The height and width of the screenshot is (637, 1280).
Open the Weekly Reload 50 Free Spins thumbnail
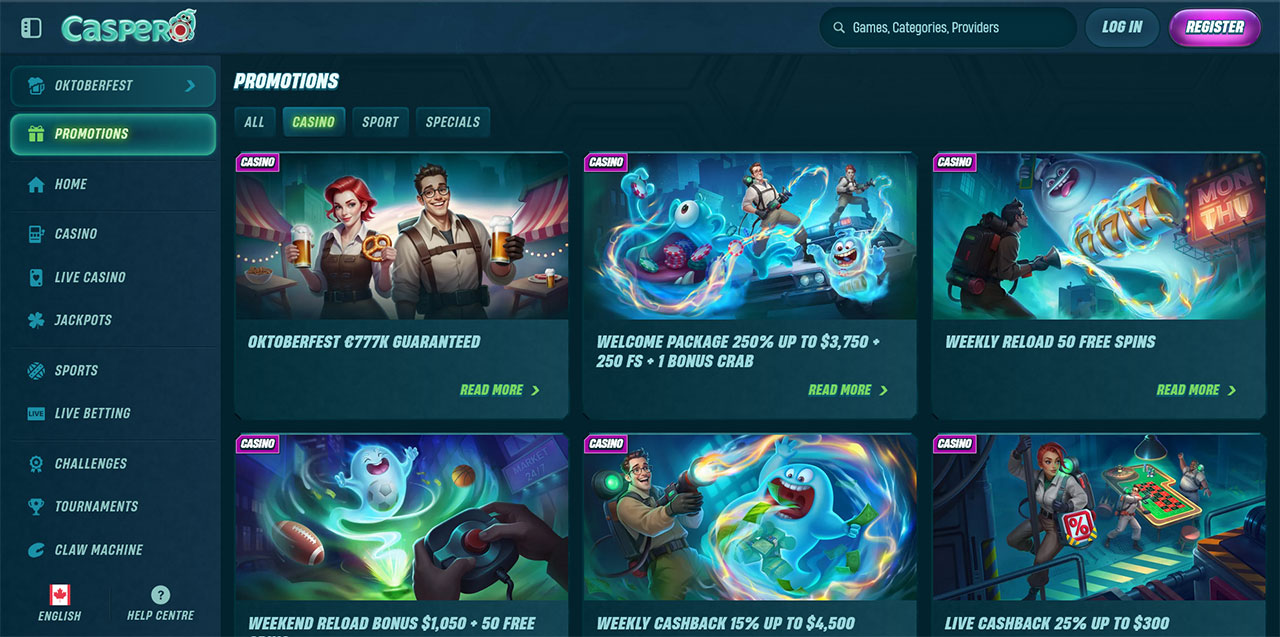coord(1098,236)
